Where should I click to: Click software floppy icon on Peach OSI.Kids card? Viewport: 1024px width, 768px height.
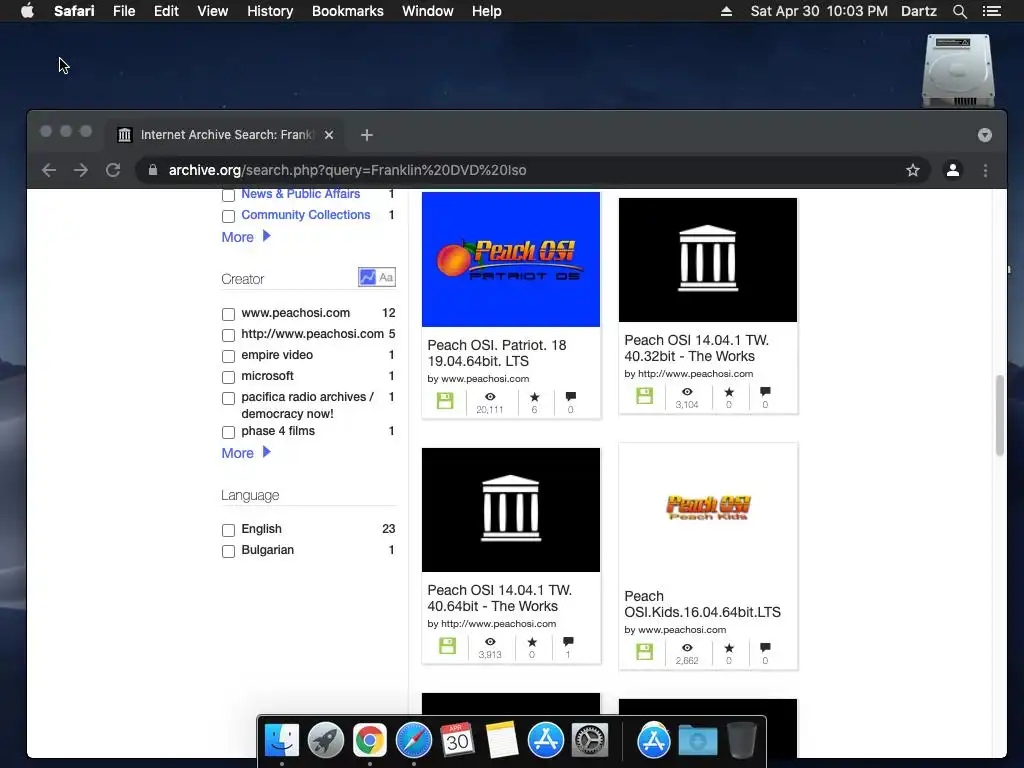645,651
